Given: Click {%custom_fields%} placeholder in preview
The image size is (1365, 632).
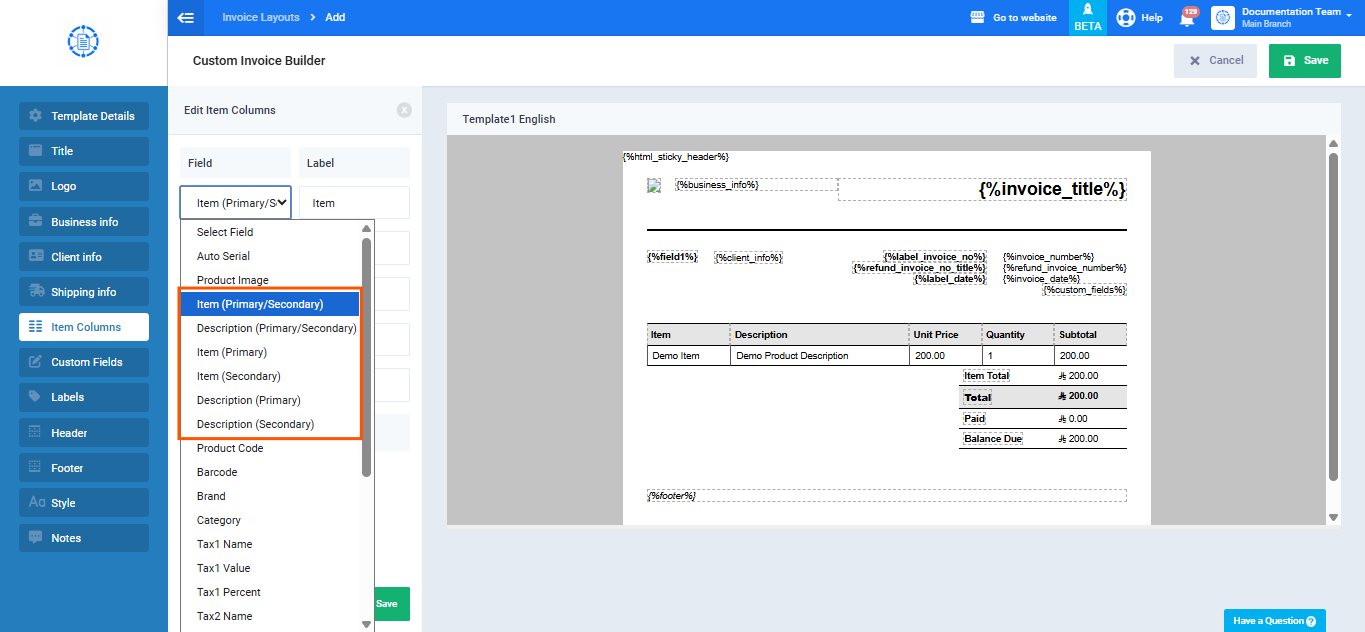Looking at the screenshot, I should 1085,290.
